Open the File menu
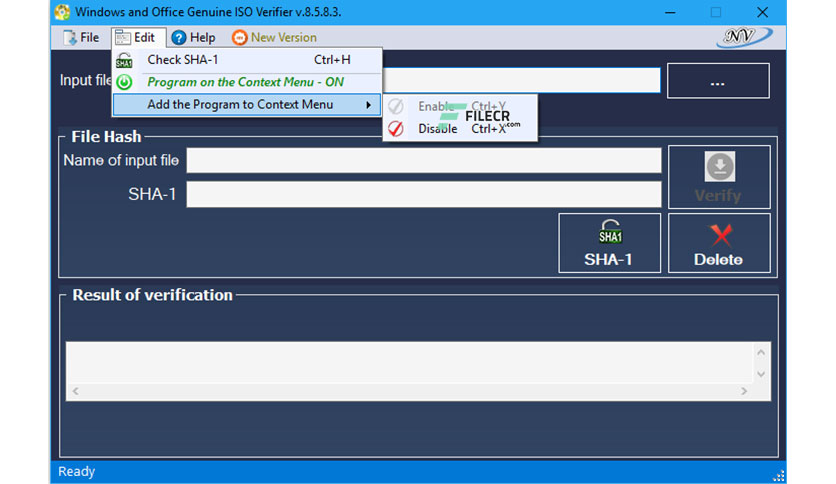Viewport: 836px width, 484px height. click(x=81, y=37)
